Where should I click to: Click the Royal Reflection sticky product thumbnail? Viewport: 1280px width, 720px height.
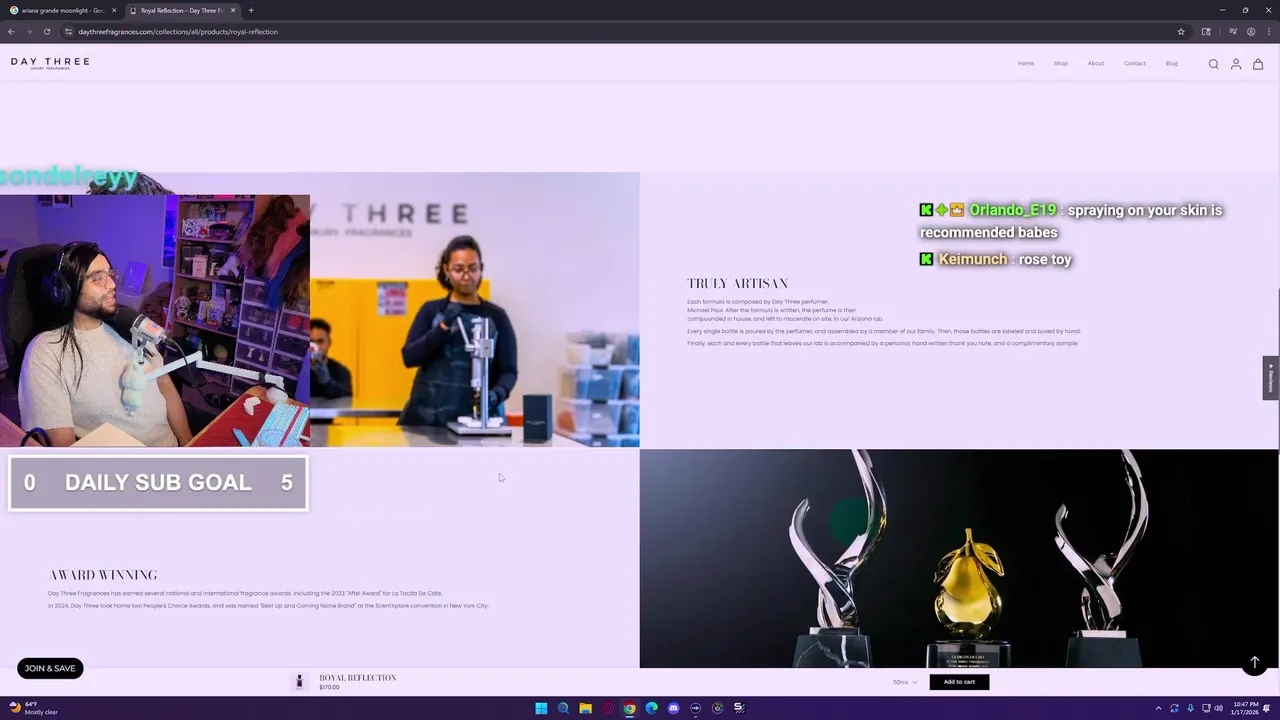(x=299, y=682)
